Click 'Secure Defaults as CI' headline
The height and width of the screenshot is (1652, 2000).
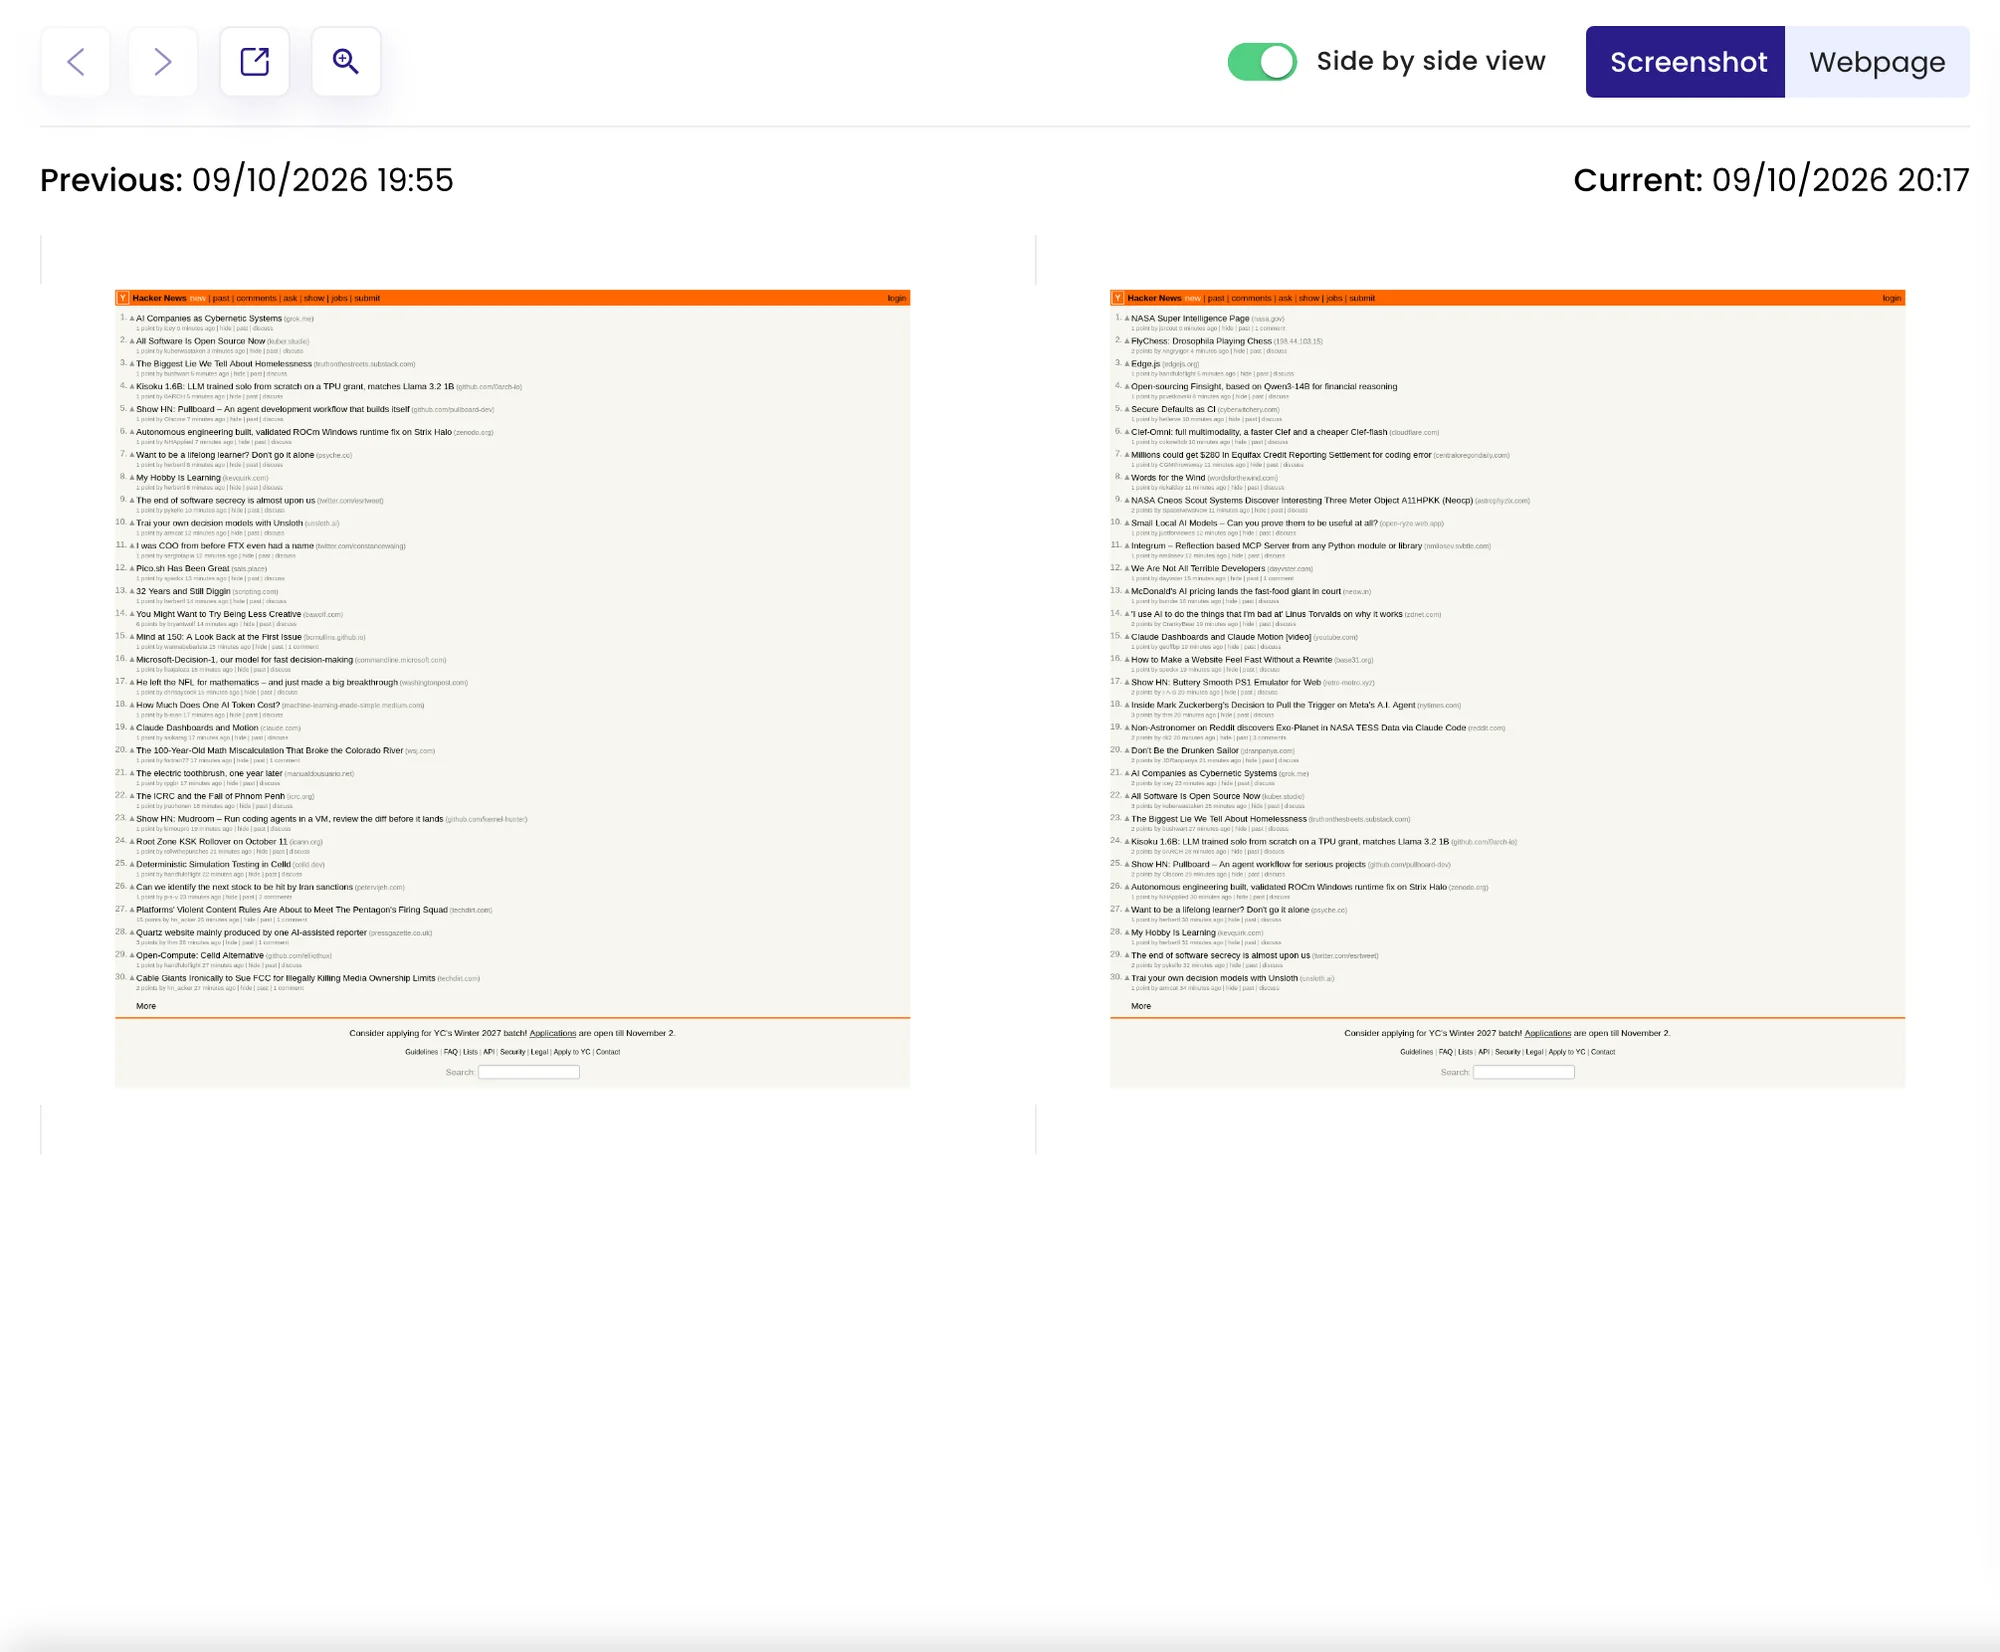[1173, 409]
